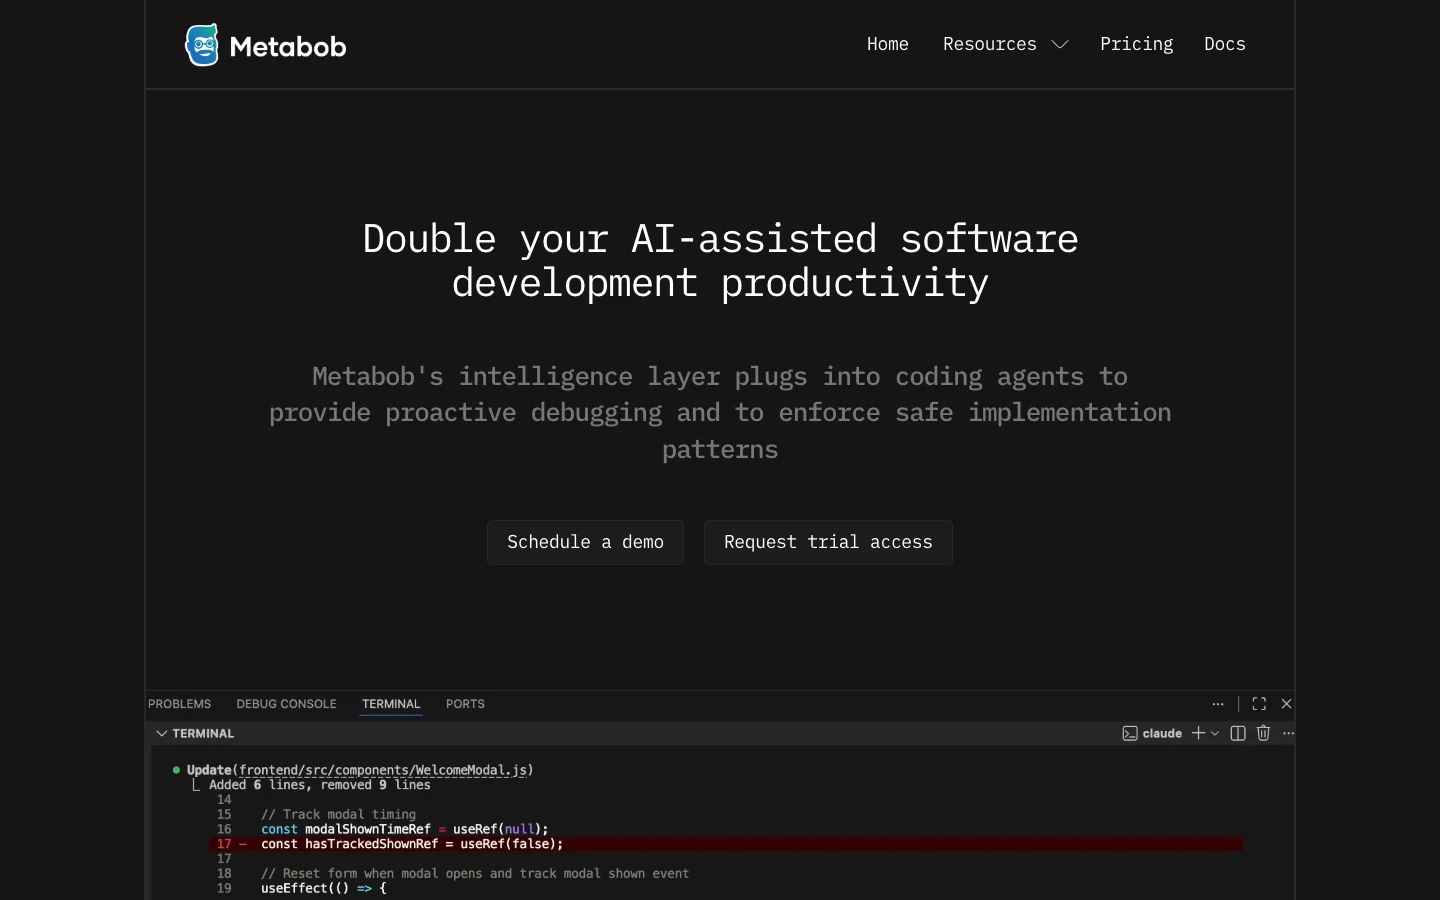Collapse the TERMINAL section chevron
This screenshot has width=1440, height=900.
[161, 733]
